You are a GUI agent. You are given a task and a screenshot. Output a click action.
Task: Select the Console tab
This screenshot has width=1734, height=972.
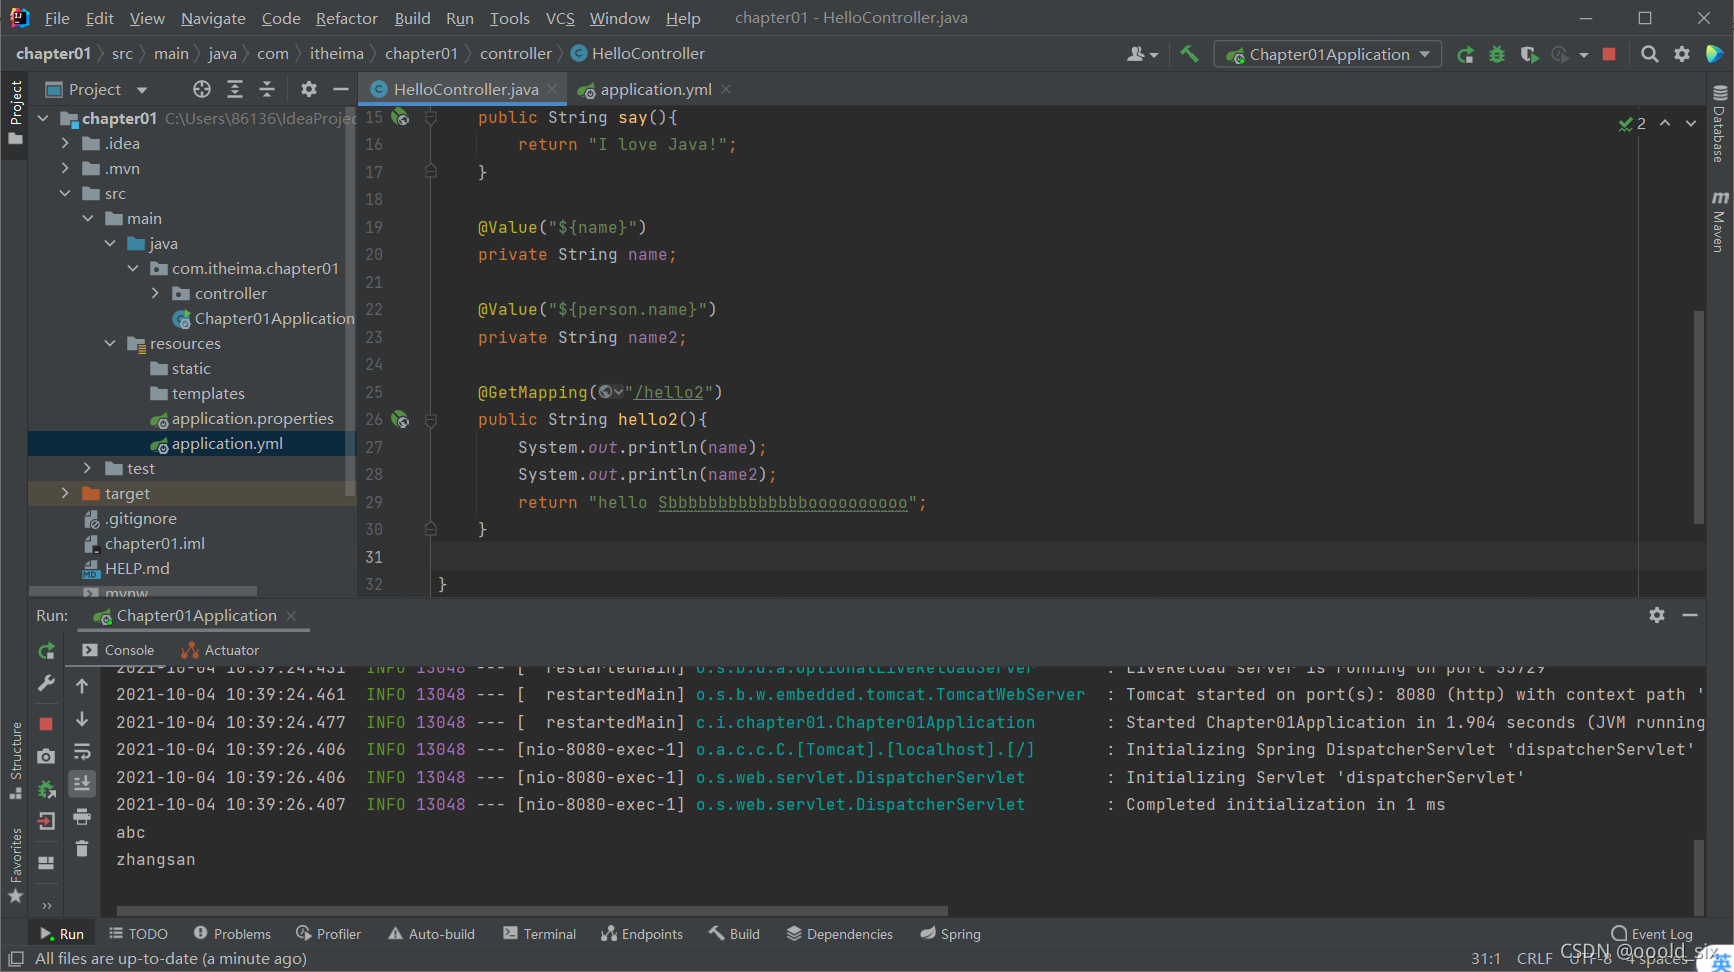click(118, 650)
